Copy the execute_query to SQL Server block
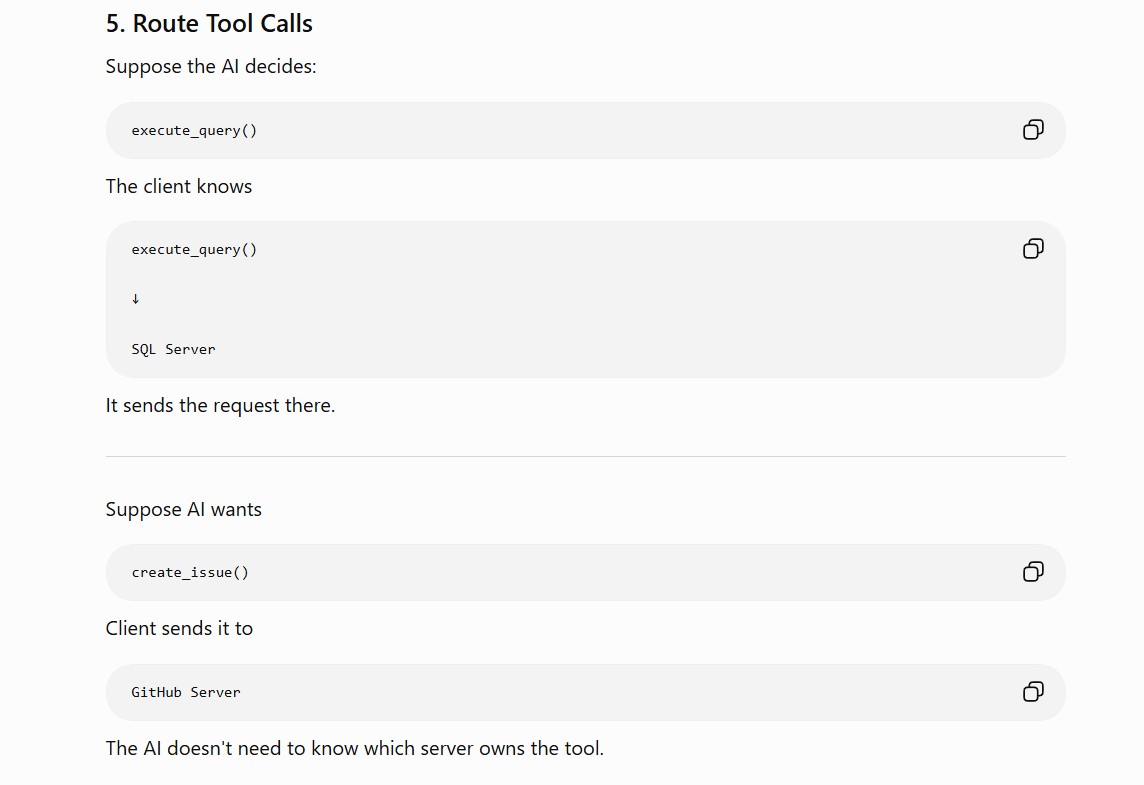The height and width of the screenshot is (785, 1144). point(1032,249)
